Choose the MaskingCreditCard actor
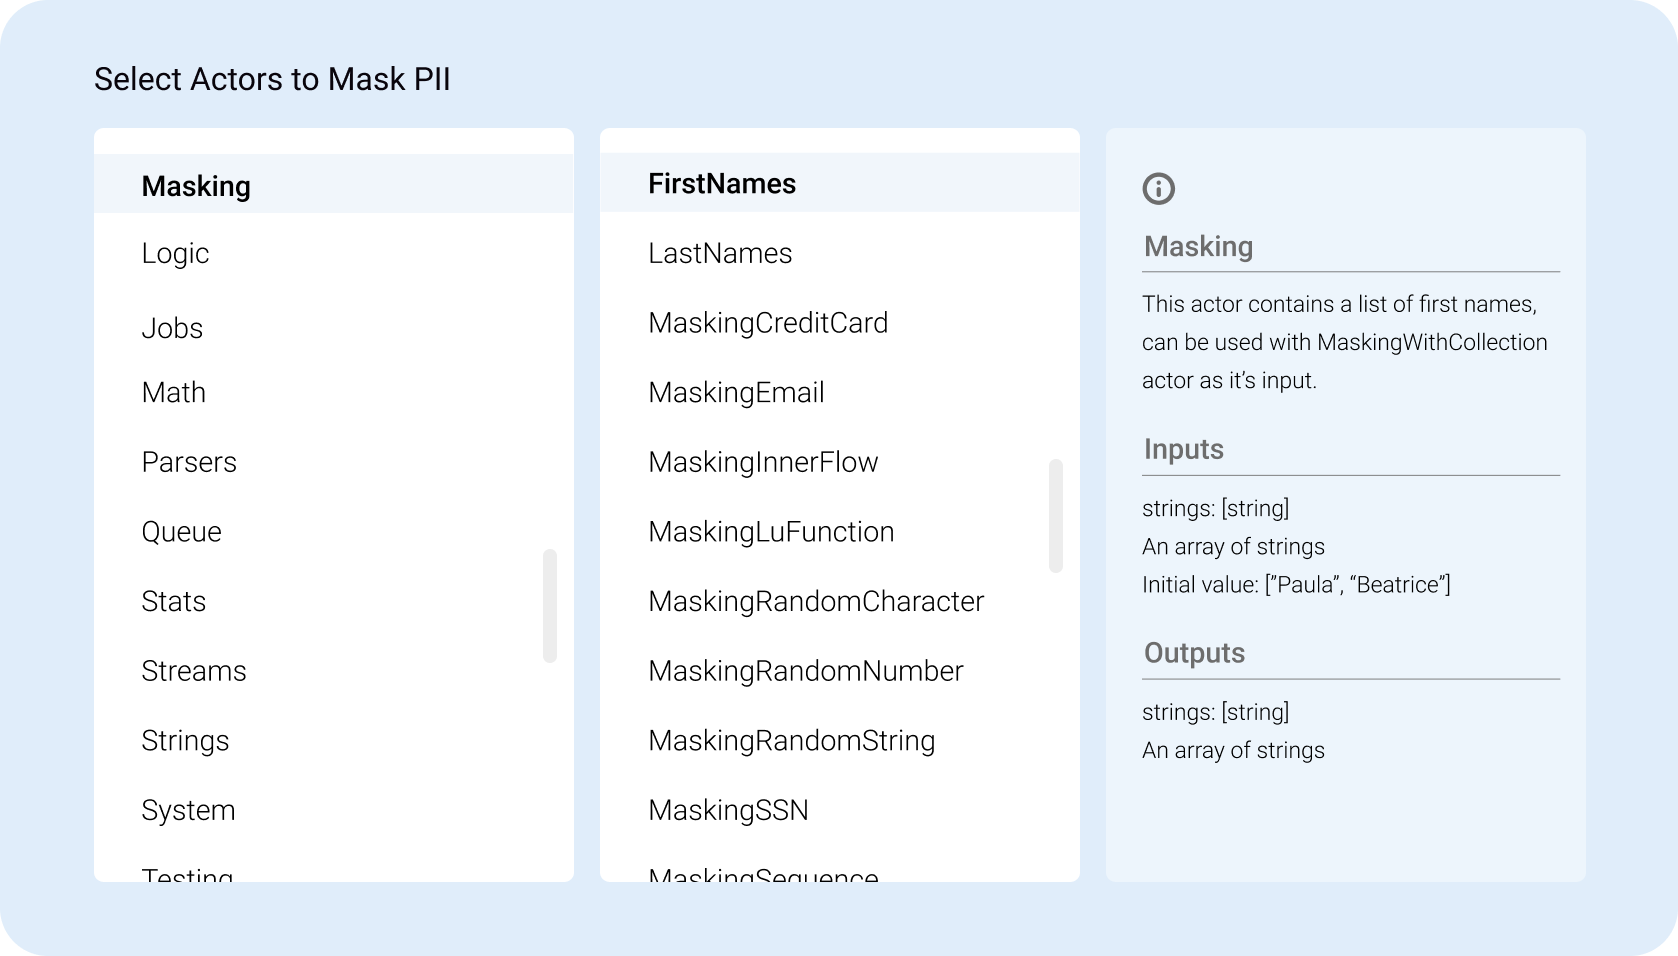The image size is (1678, 956). point(769,322)
